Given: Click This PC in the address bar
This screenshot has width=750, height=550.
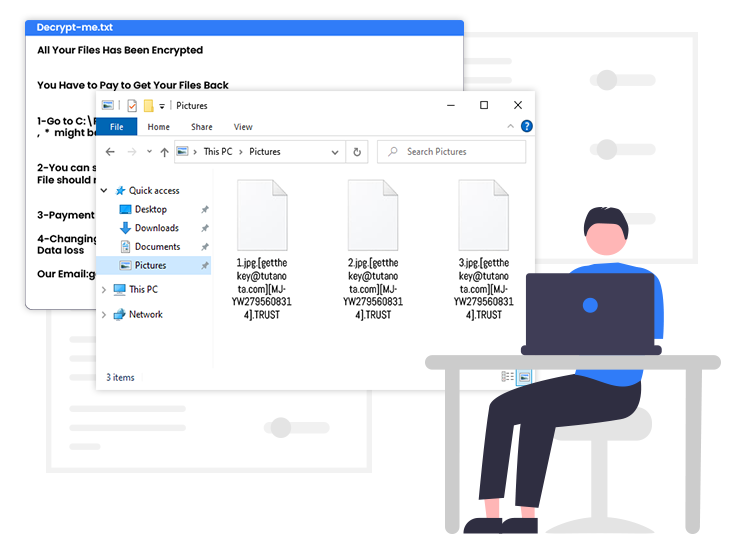Looking at the screenshot, I should (x=218, y=152).
